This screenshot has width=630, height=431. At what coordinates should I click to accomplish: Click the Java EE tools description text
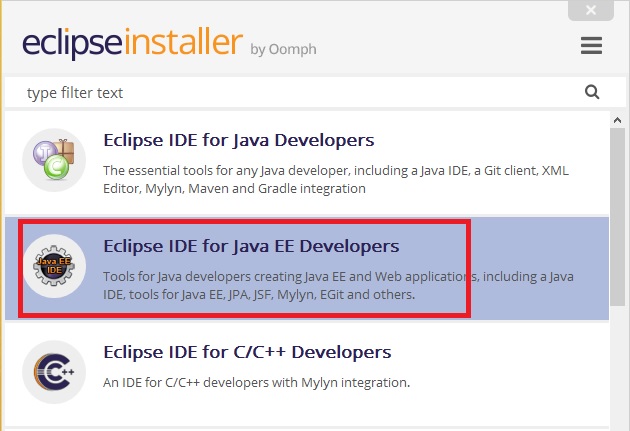pyautogui.click(x=338, y=286)
